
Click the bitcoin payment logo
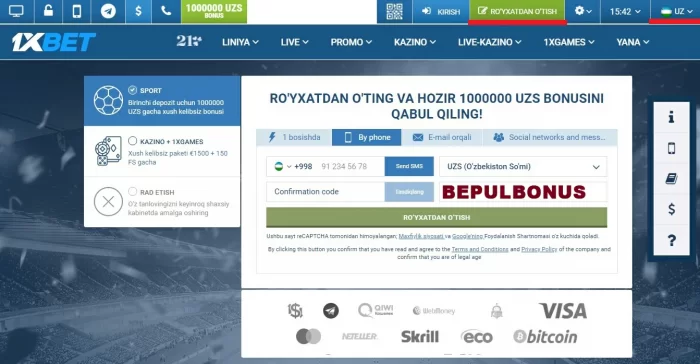(x=545, y=336)
